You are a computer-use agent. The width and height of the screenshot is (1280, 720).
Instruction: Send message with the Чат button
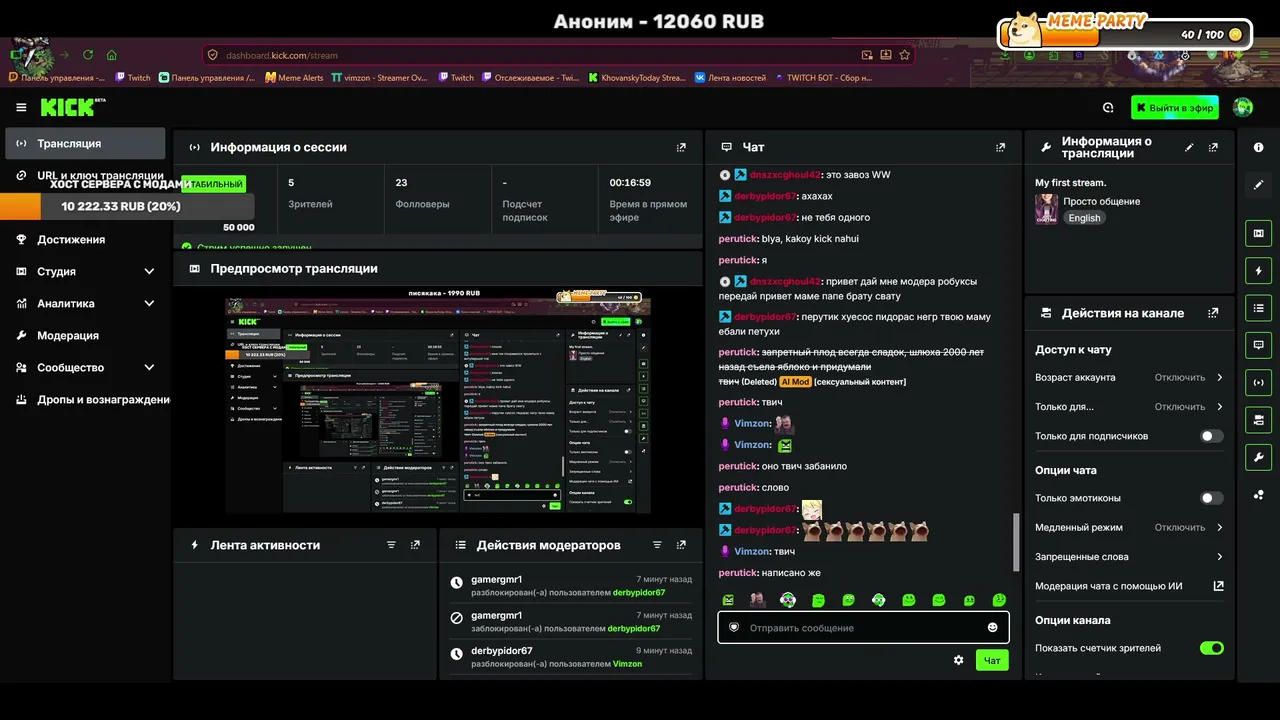(x=992, y=660)
